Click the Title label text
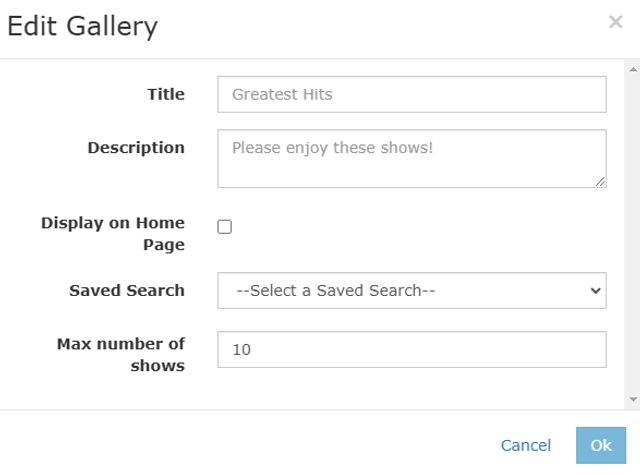 point(166,94)
